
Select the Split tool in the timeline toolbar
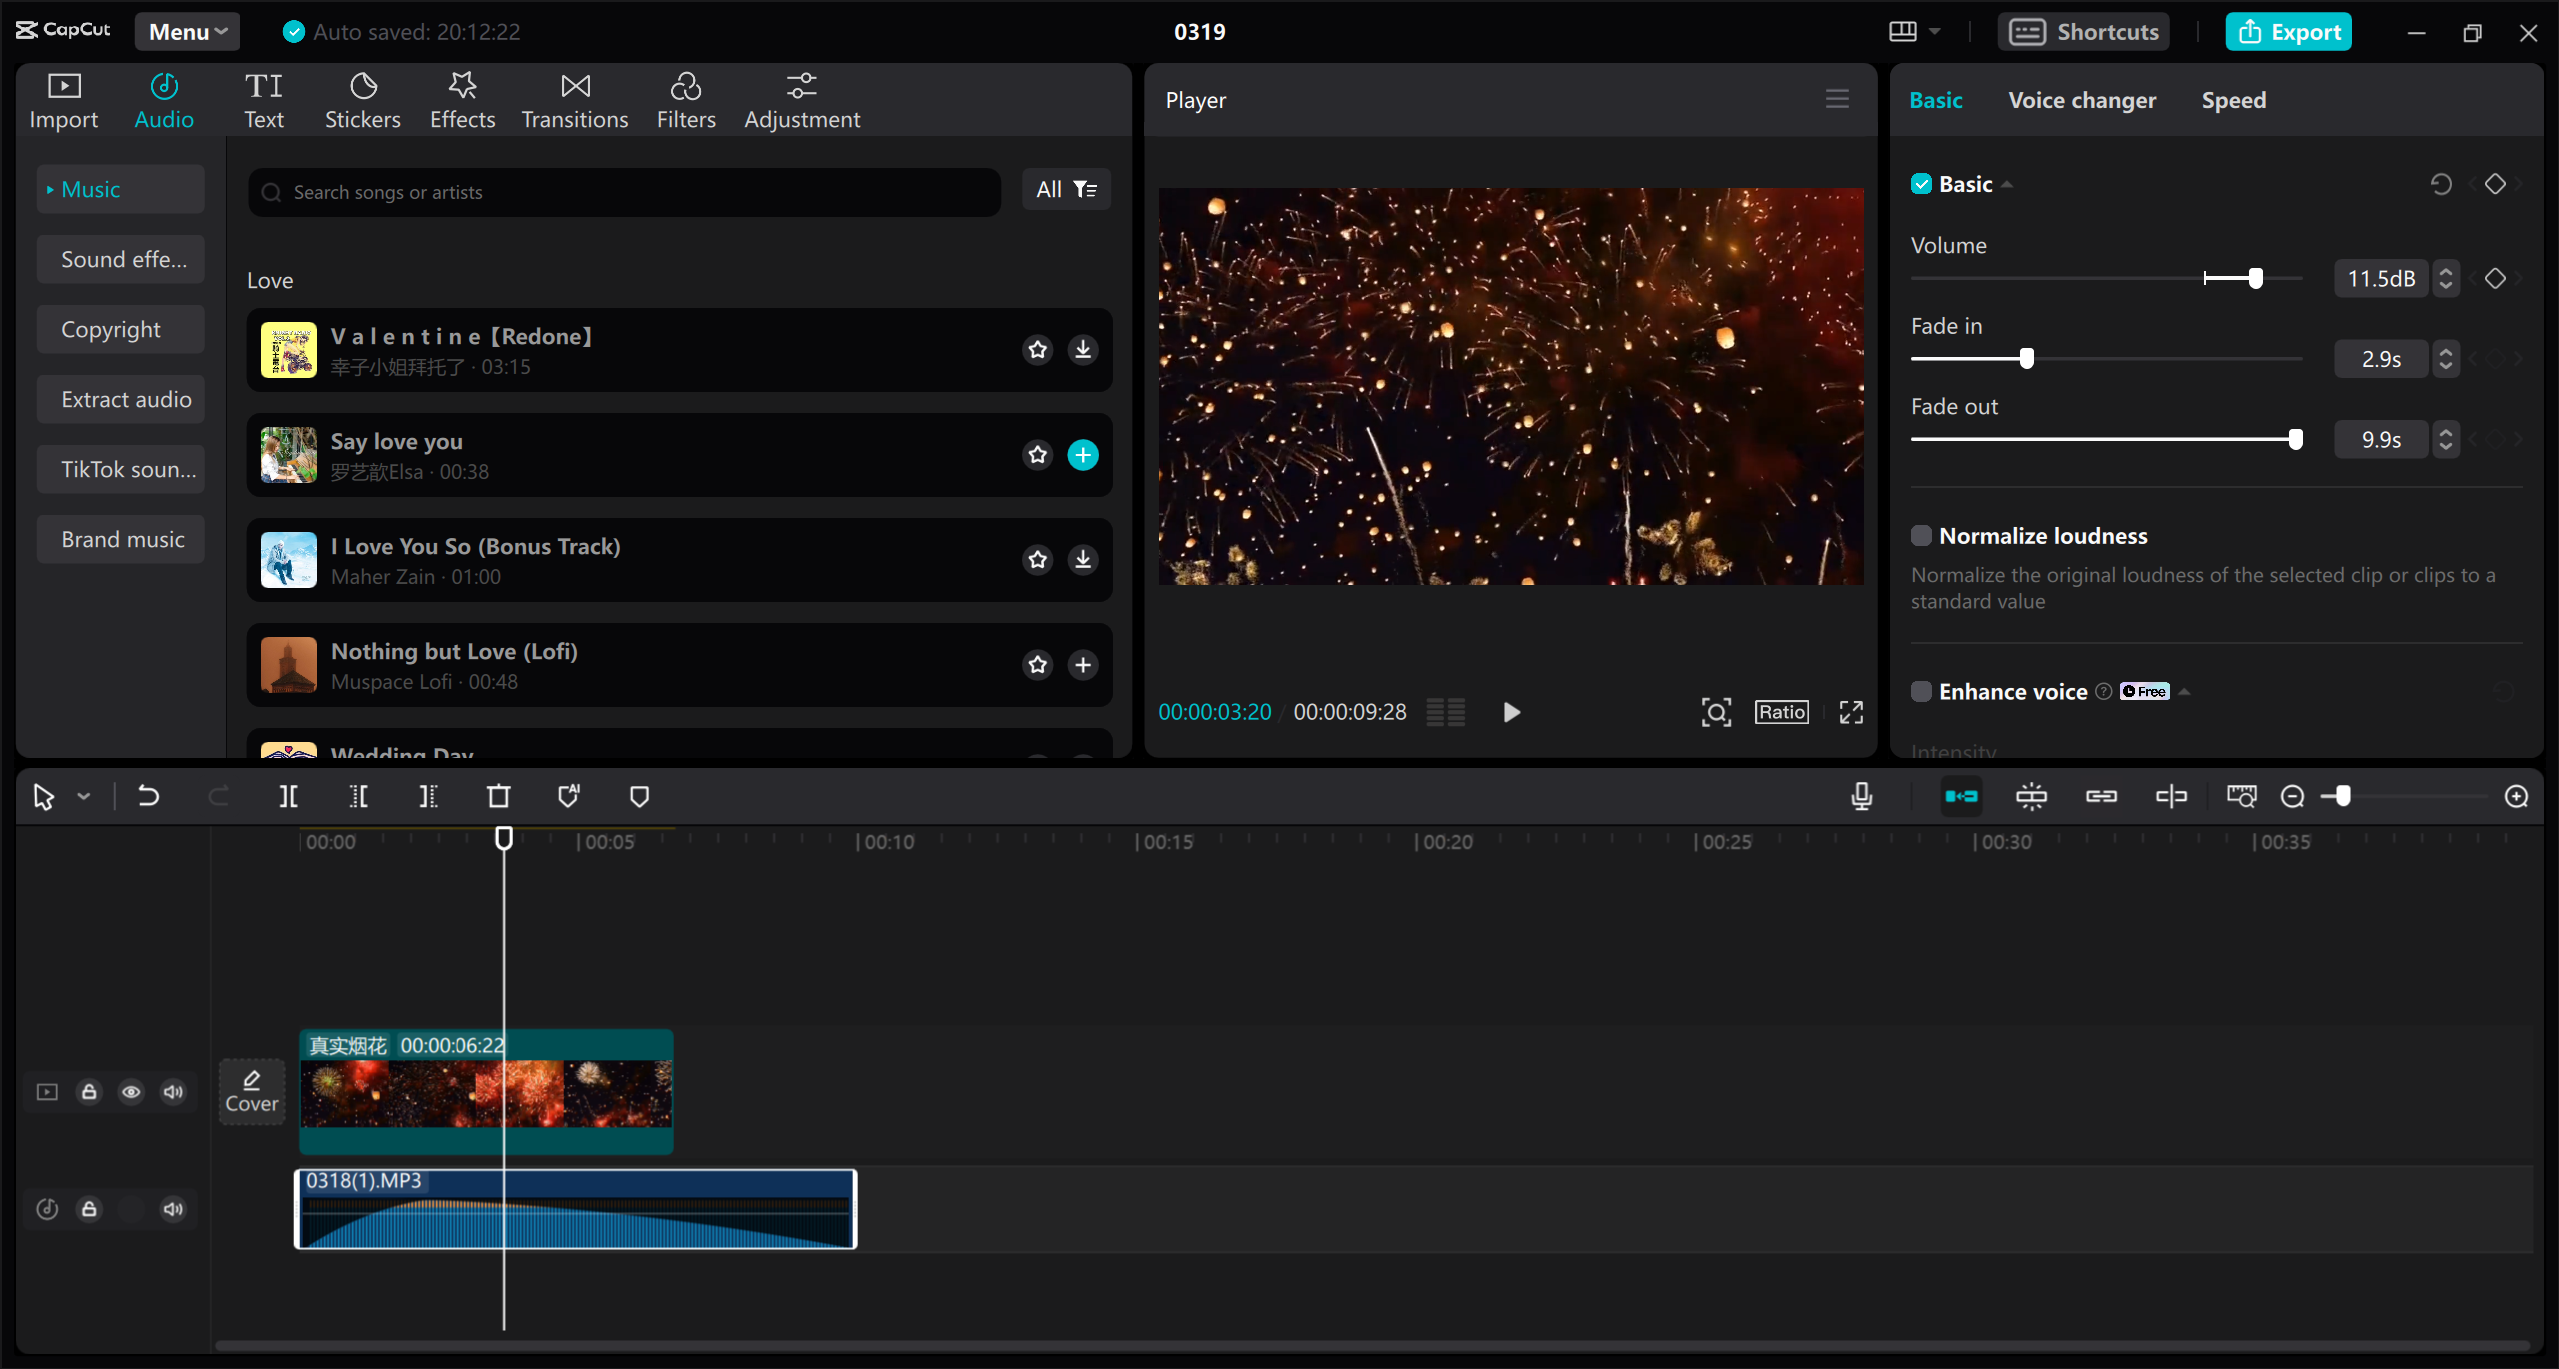[288, 796]
